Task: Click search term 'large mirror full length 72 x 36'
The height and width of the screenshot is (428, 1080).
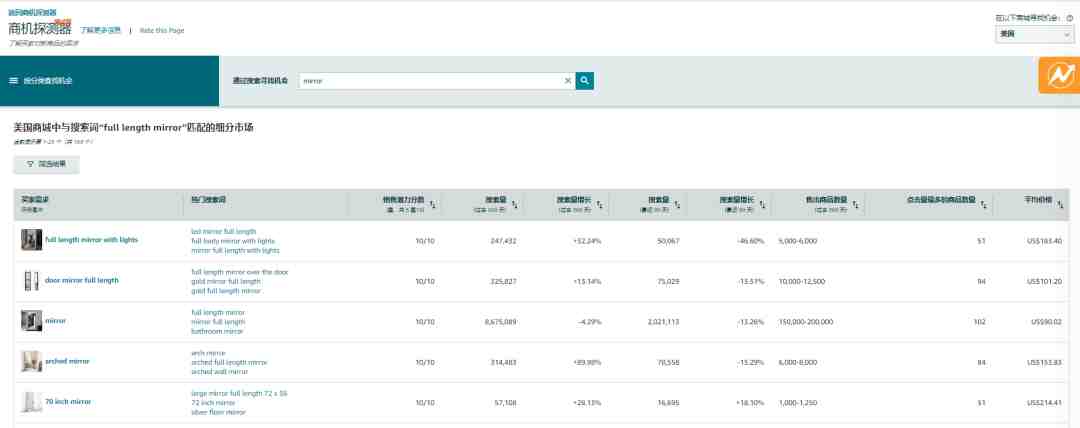Action: (x=240, y=394)
